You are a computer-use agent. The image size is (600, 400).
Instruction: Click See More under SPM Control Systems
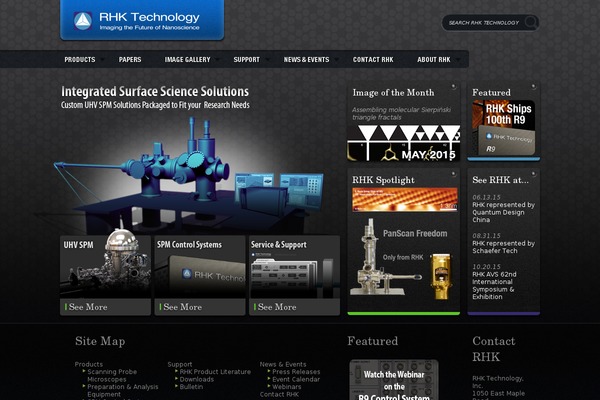[x=183, y=307]
